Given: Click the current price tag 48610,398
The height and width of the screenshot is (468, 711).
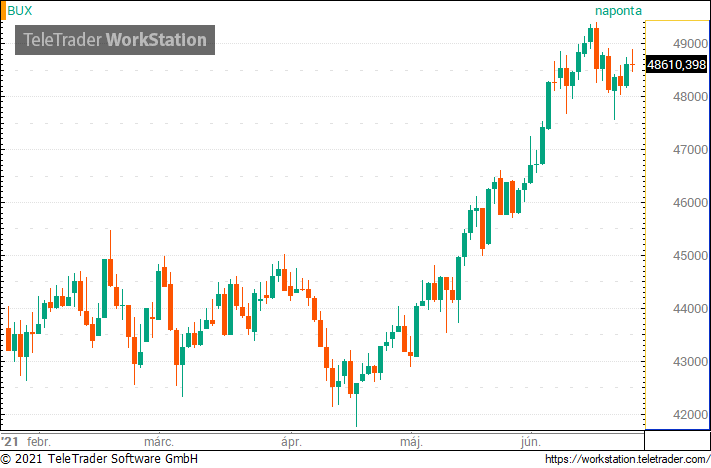Looking at the screenshot, I should [x=676, y=64].
